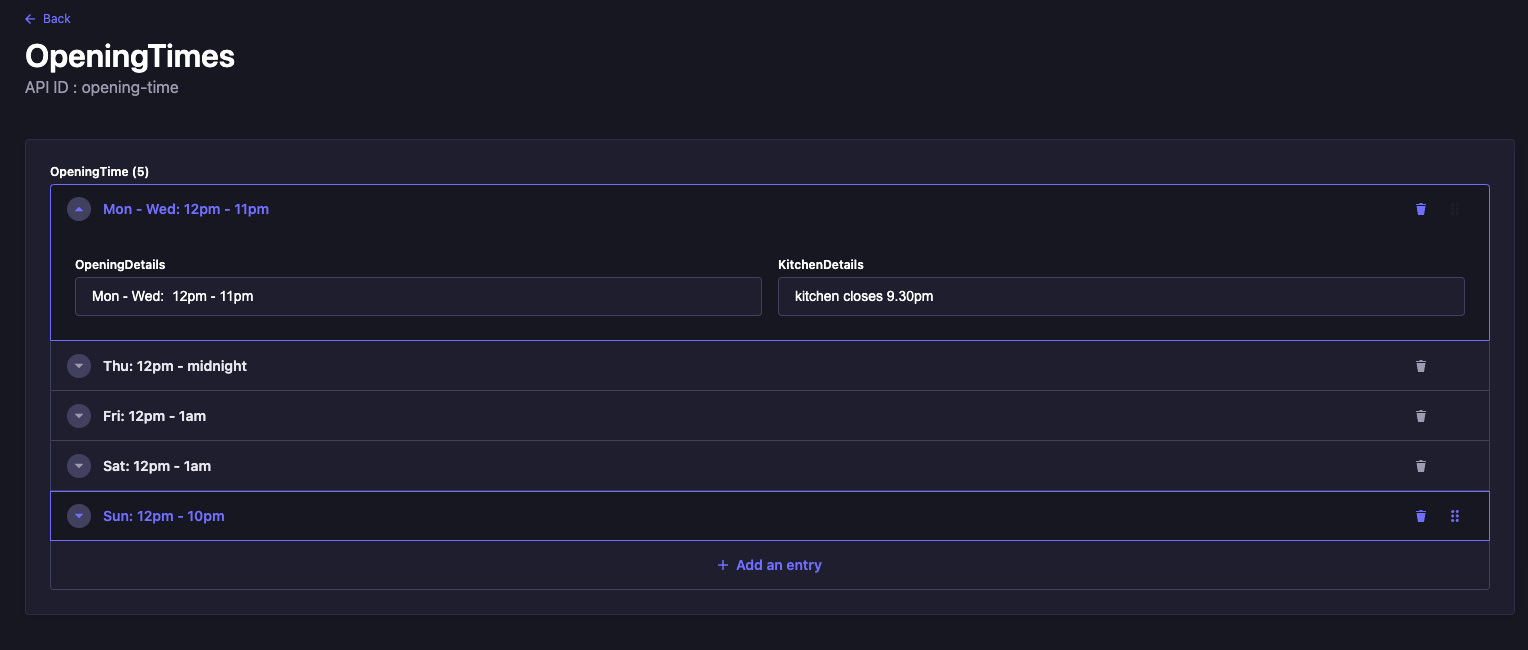Expand the Thu entry with its chevron
Viewport: 1528px width, 650px height.
tap(79, 366)
